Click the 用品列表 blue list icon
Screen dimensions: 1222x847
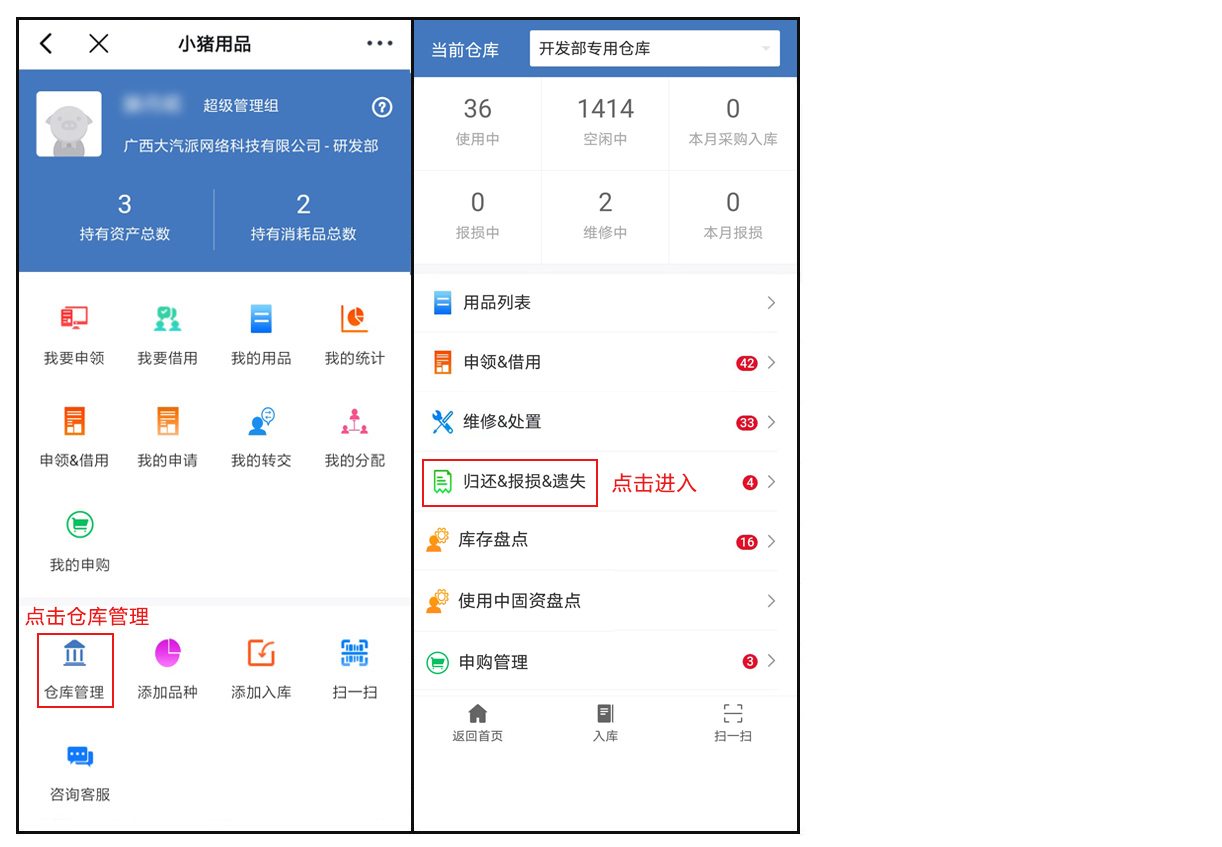[442, 303]
